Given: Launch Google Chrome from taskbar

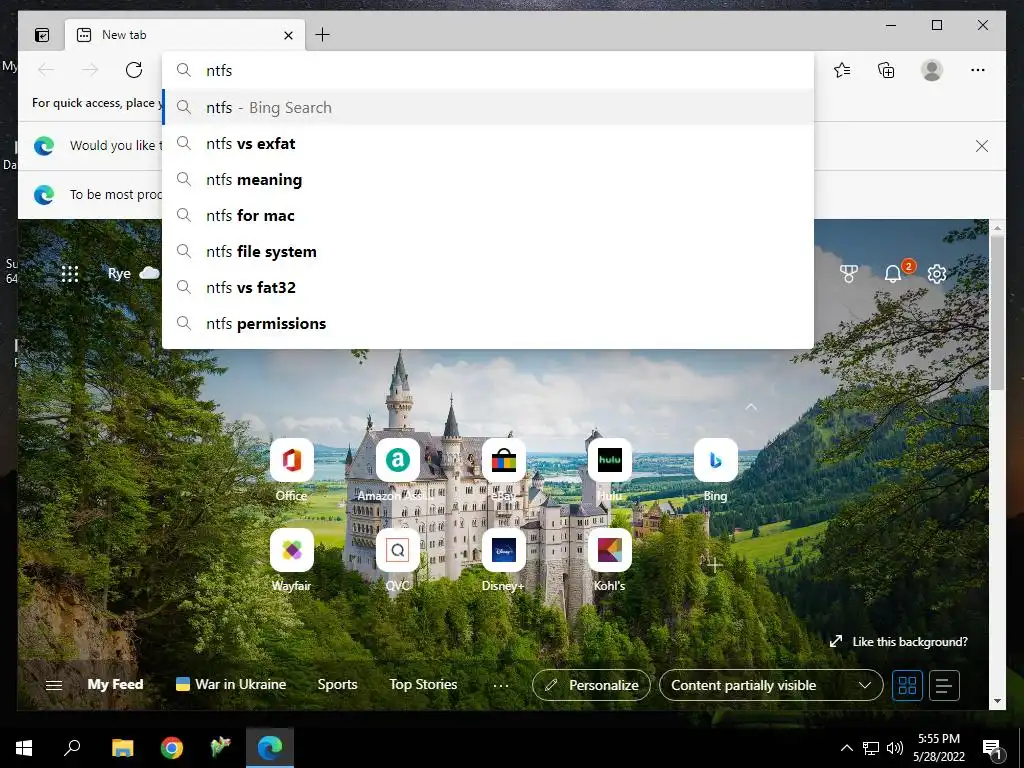Looking at the screenshot, I should click(x=172, y=748).
